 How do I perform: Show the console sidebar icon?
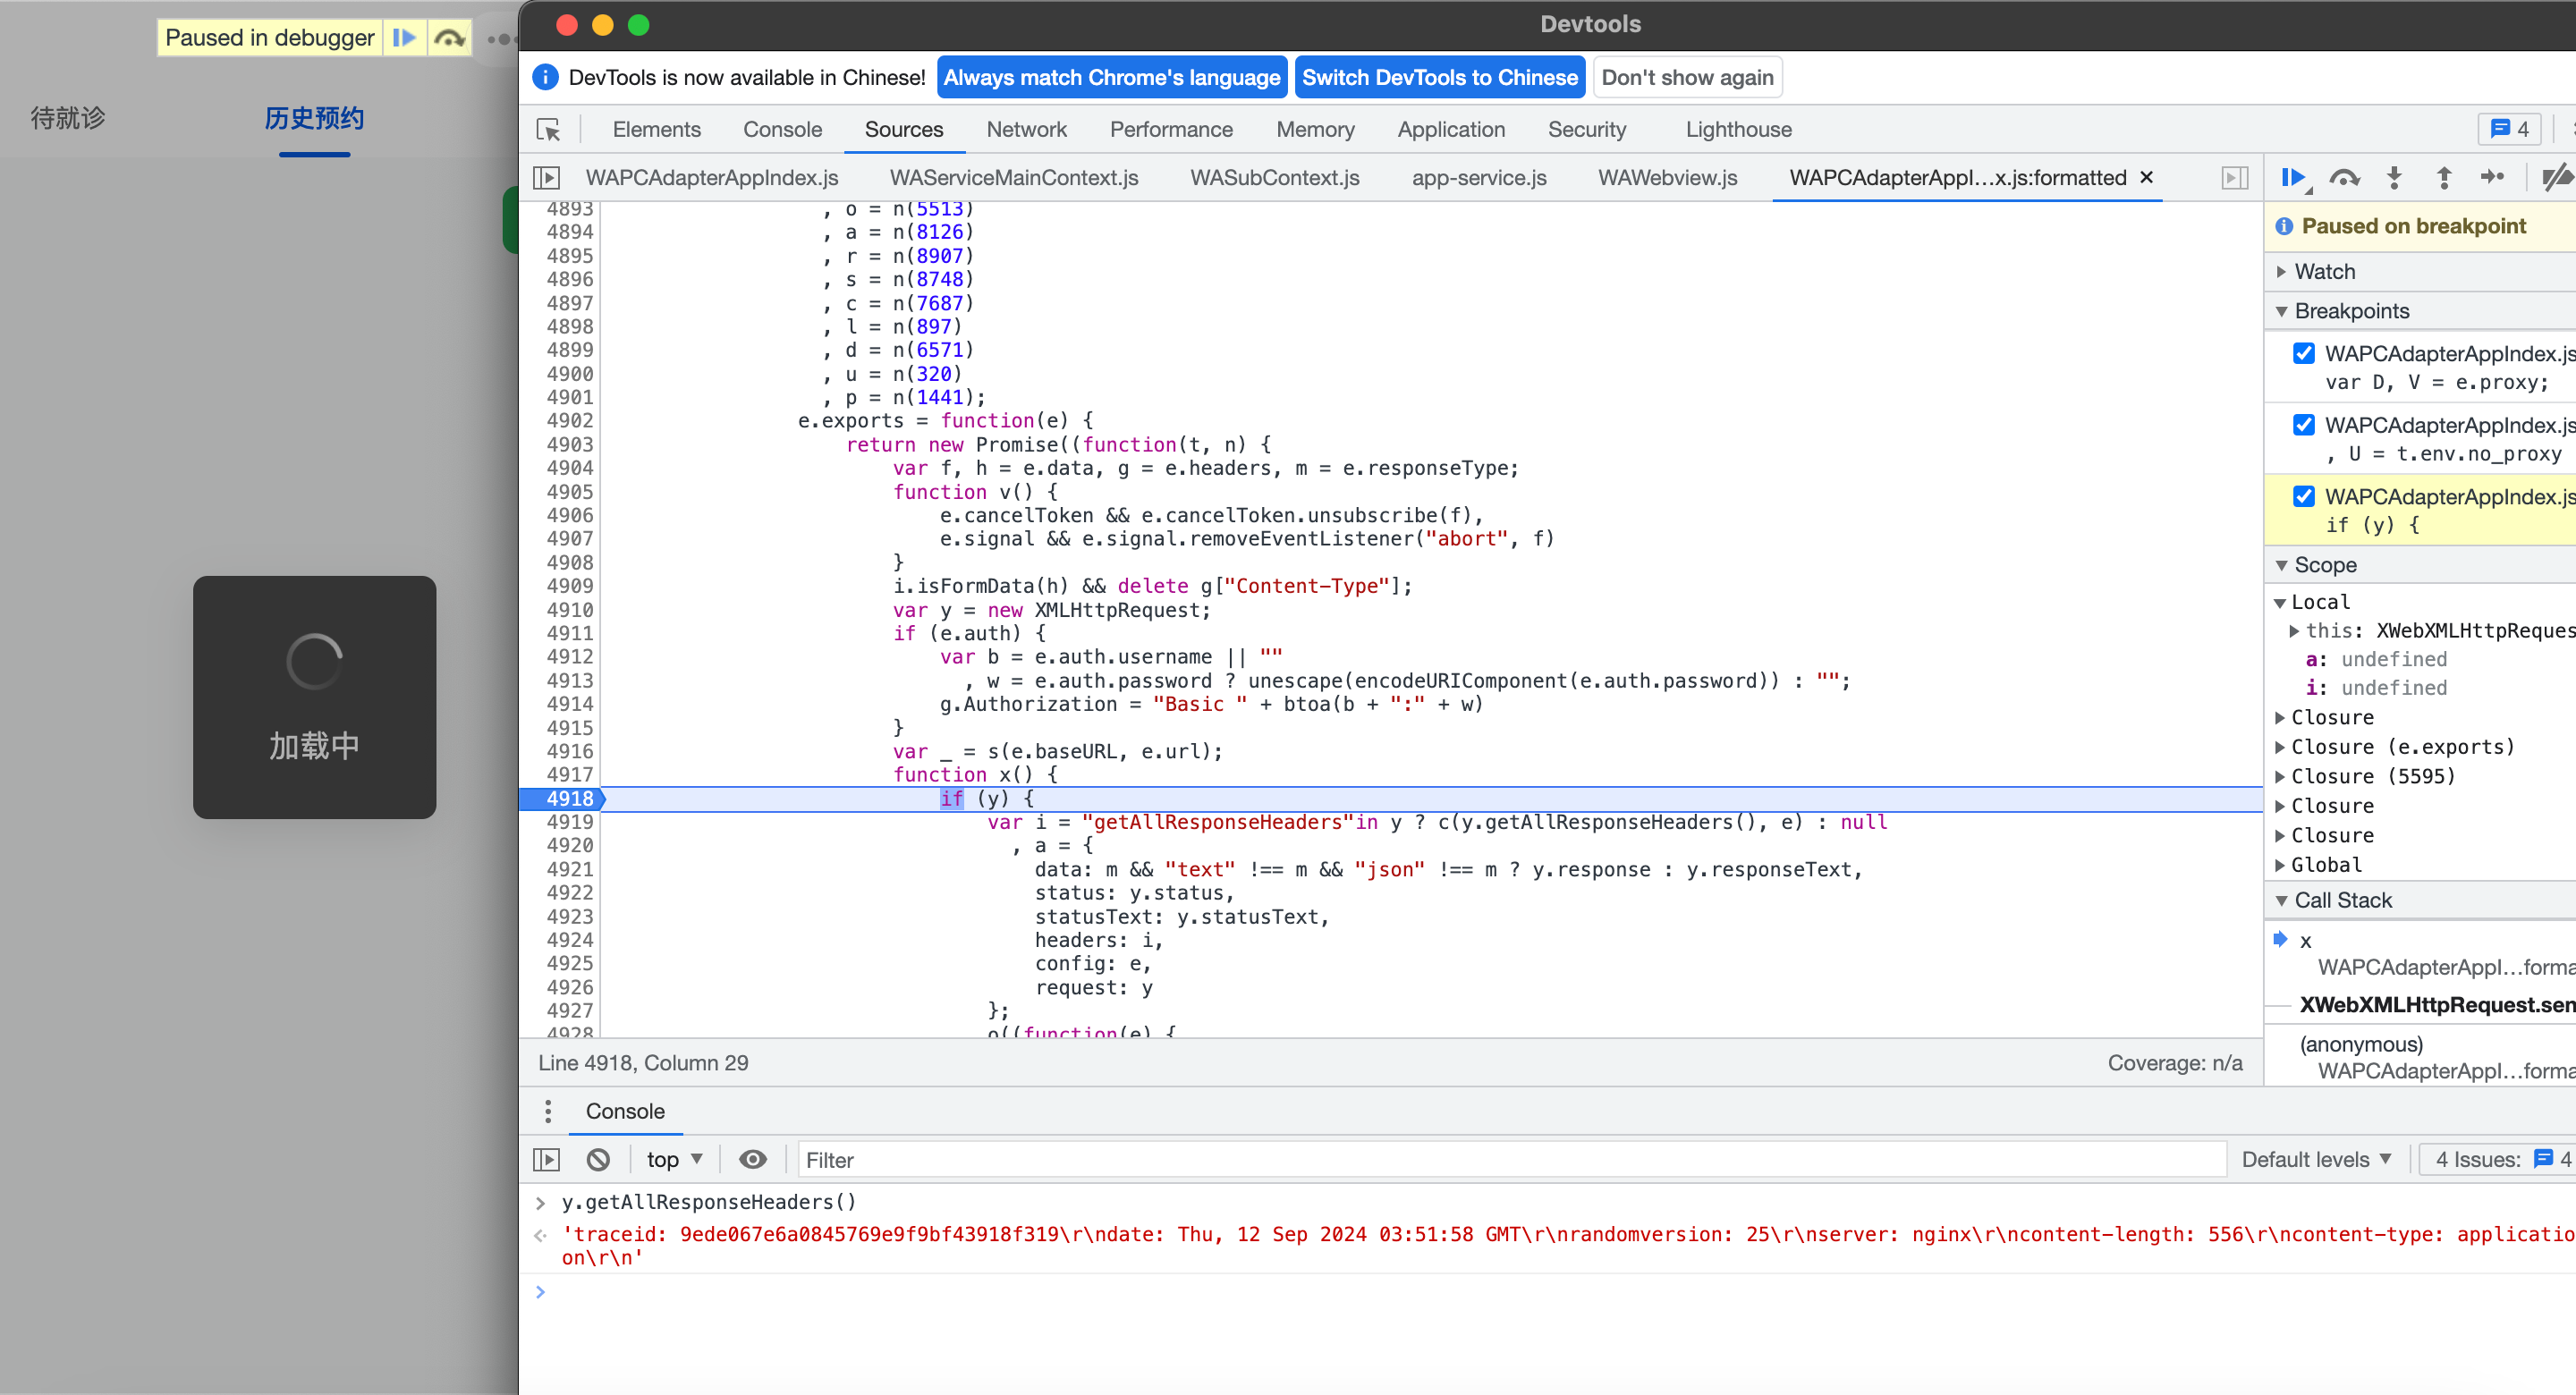coord(546,1159)
